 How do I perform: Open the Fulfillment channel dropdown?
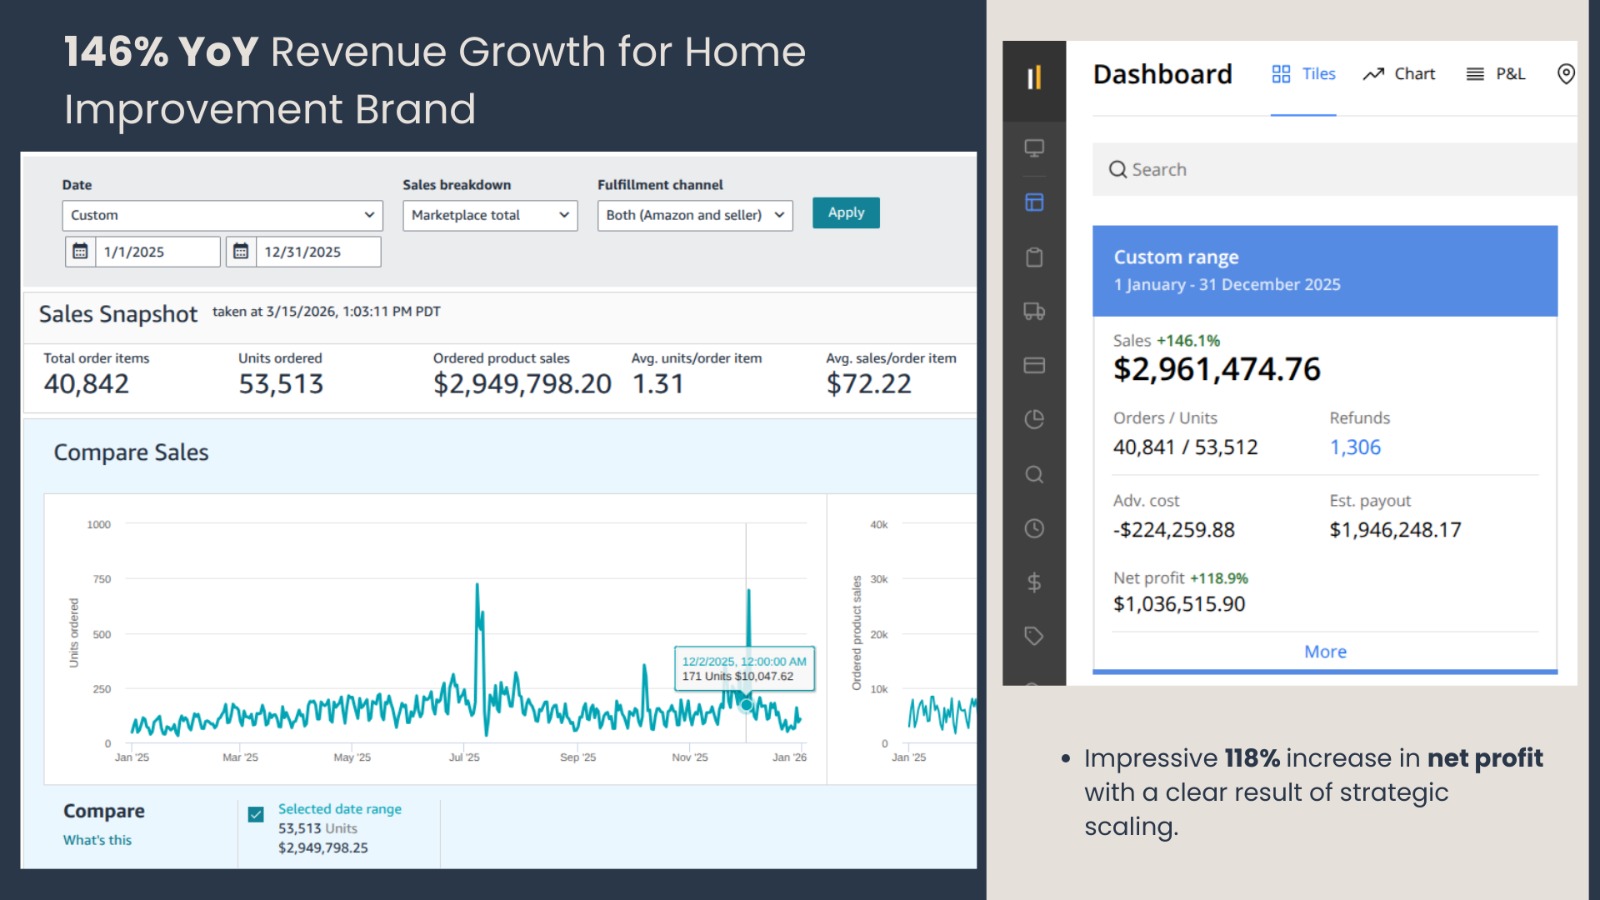click(x=694, y=215)
